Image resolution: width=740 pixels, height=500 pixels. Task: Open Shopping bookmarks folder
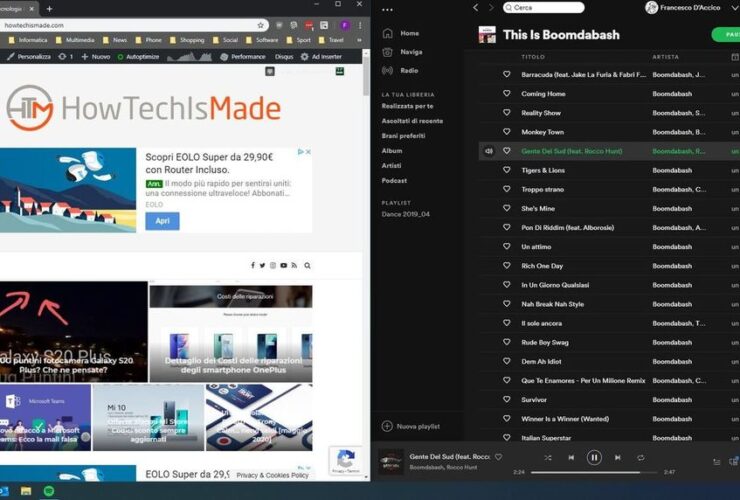(187, 40)
